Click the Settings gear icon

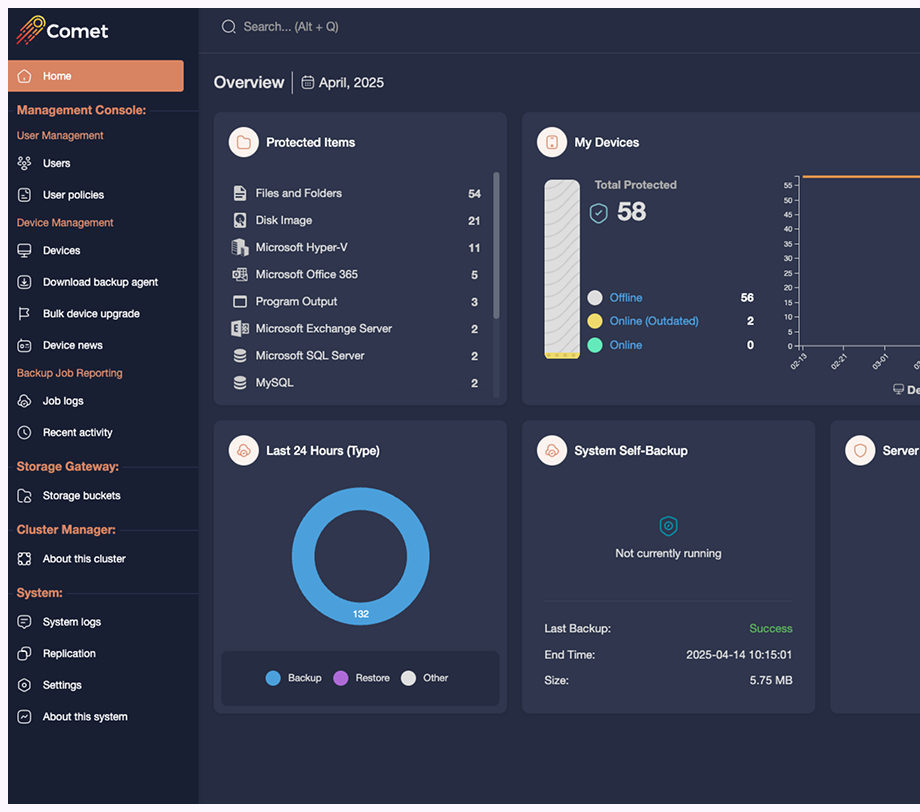24,685
